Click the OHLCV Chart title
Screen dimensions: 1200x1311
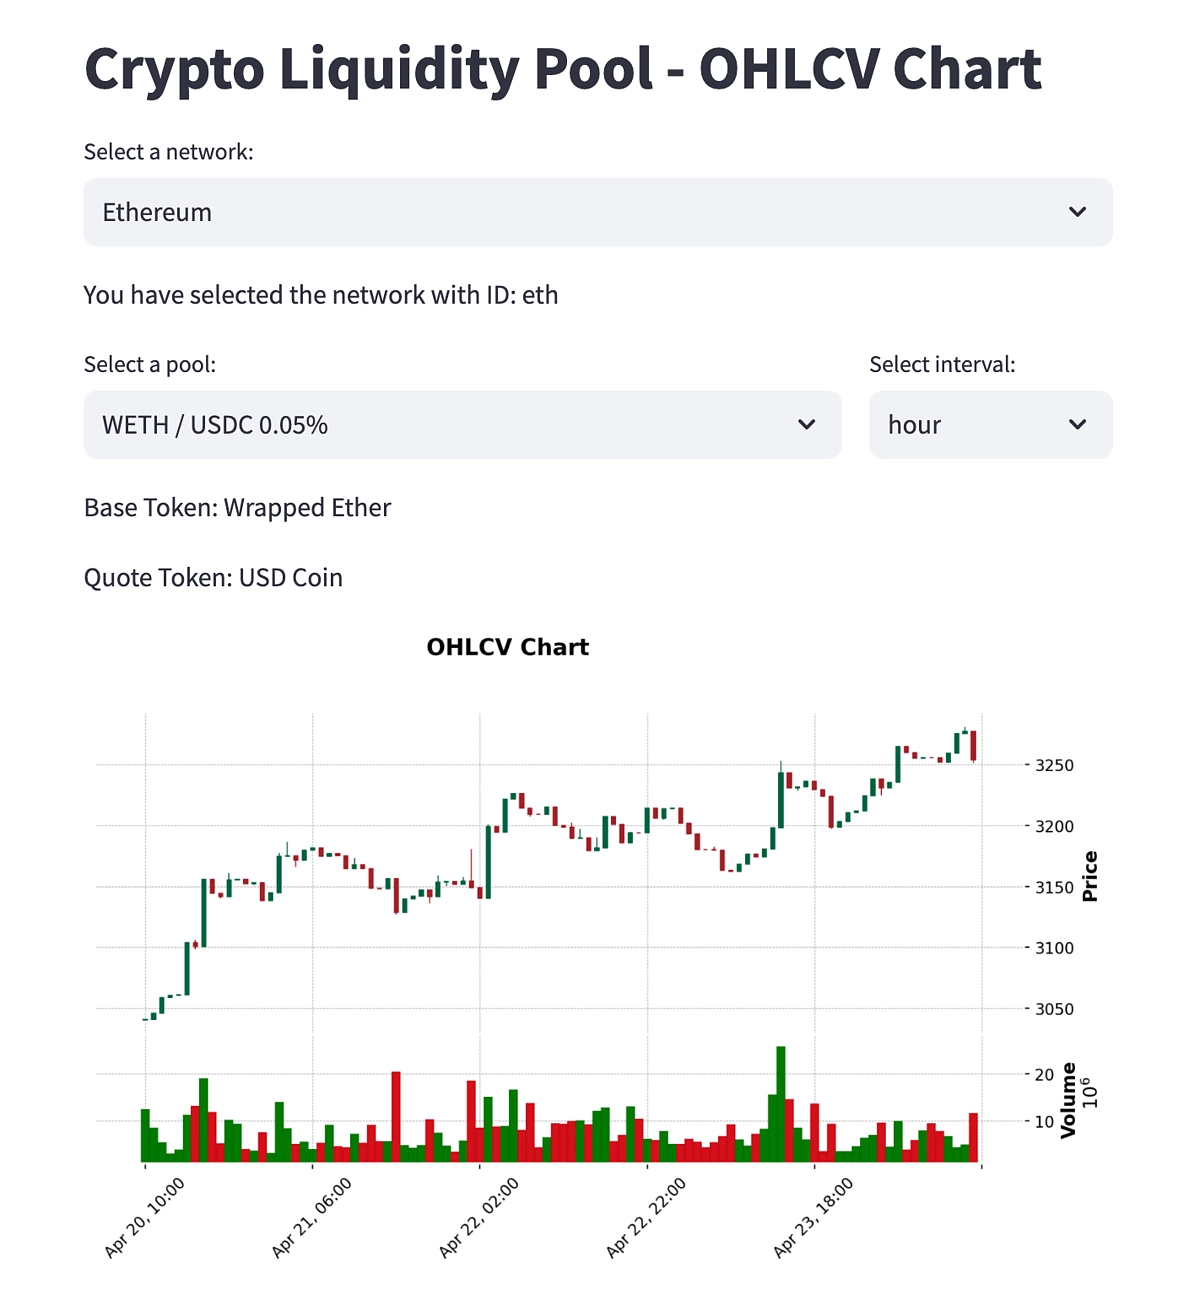pyautogui.click(x=507, y=648)
